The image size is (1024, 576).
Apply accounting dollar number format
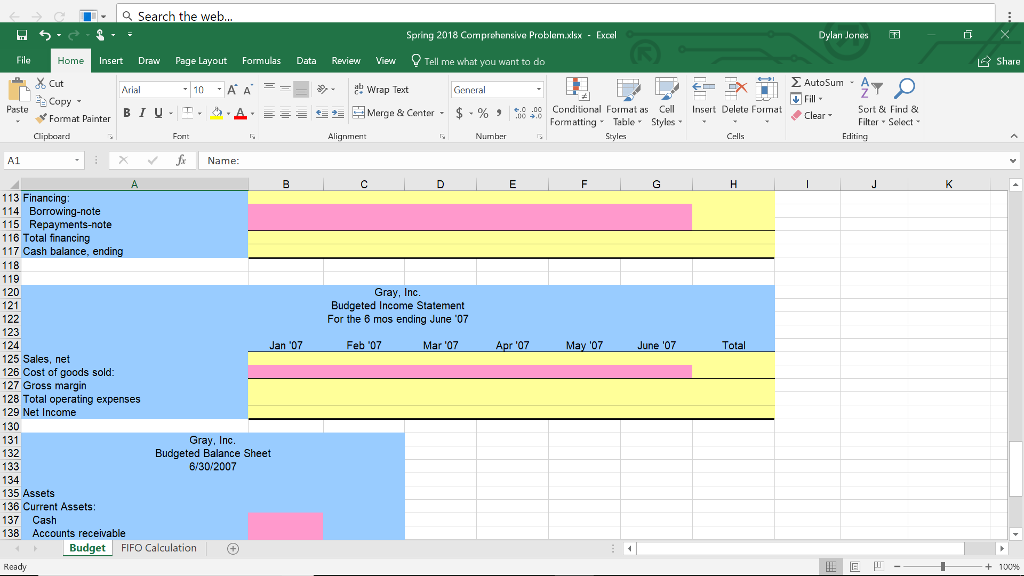(x=459, y=113)
